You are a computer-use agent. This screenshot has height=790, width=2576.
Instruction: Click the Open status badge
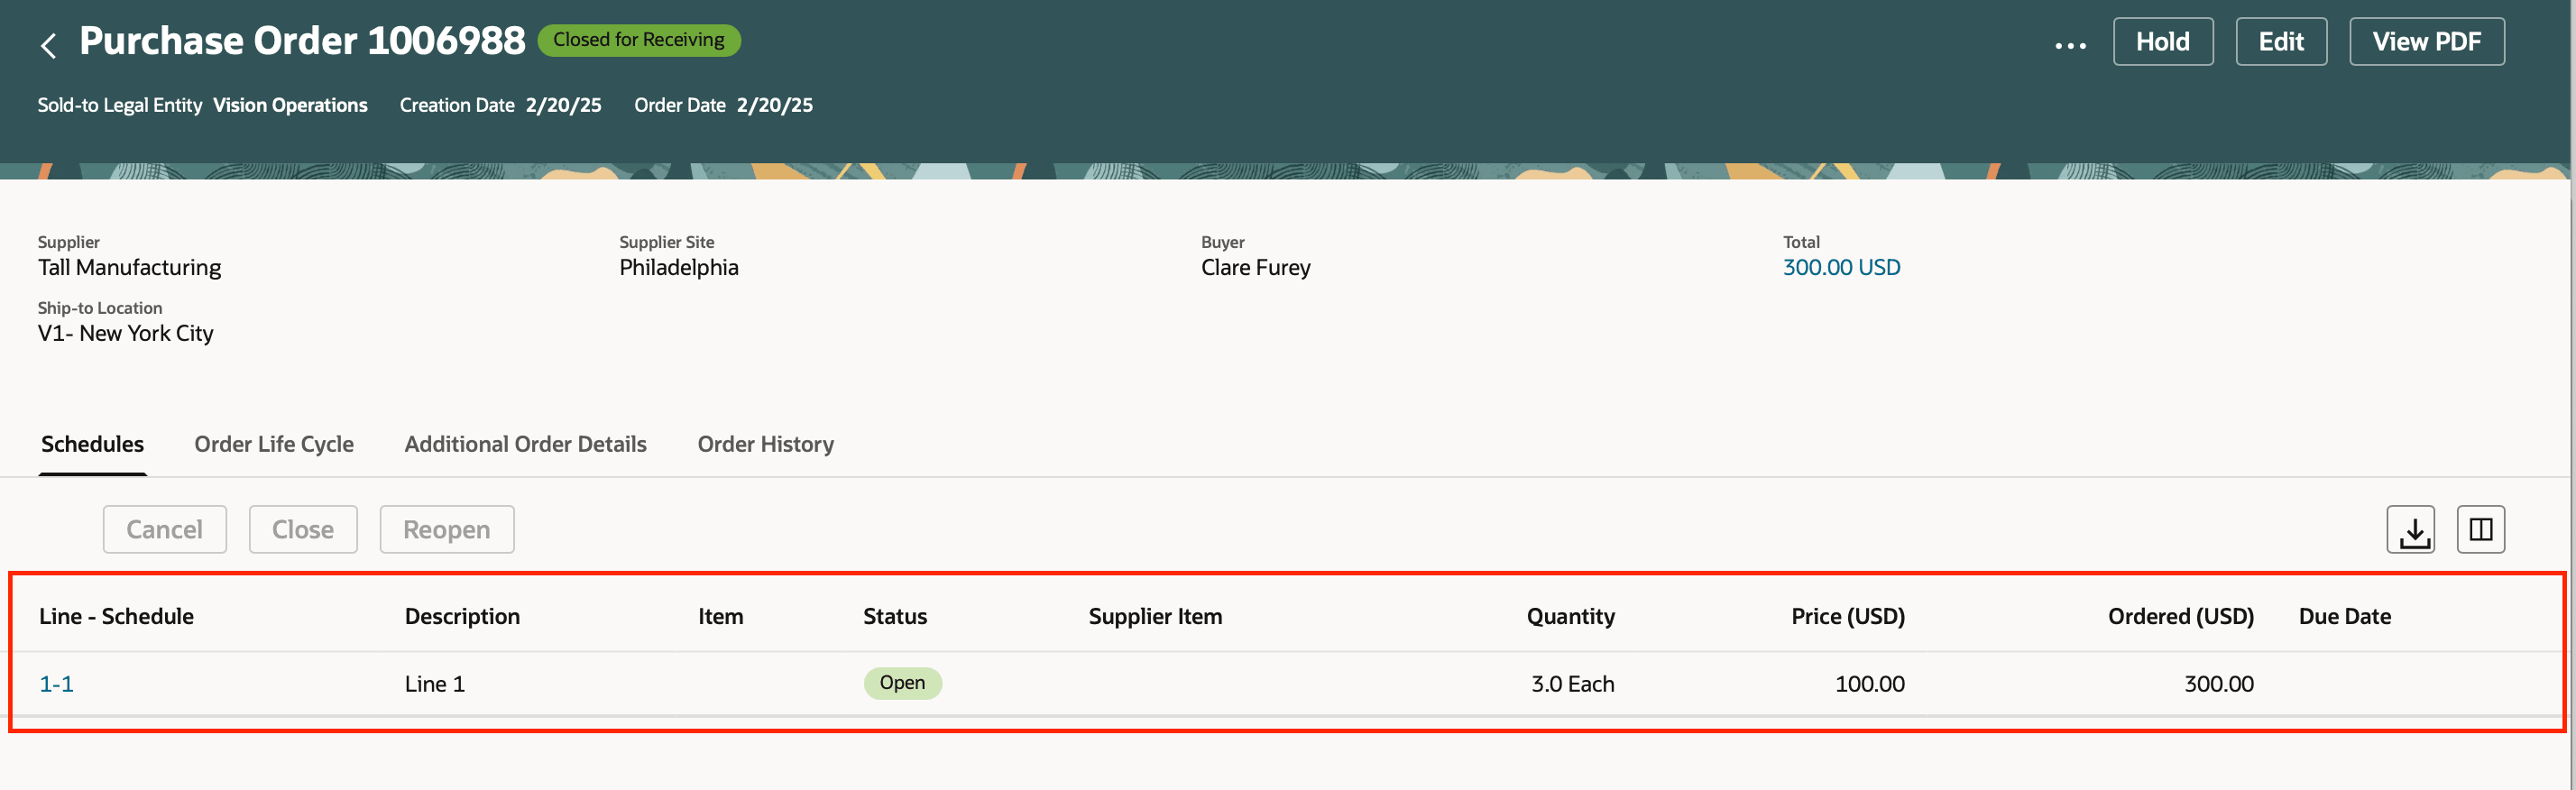[902, 683]
